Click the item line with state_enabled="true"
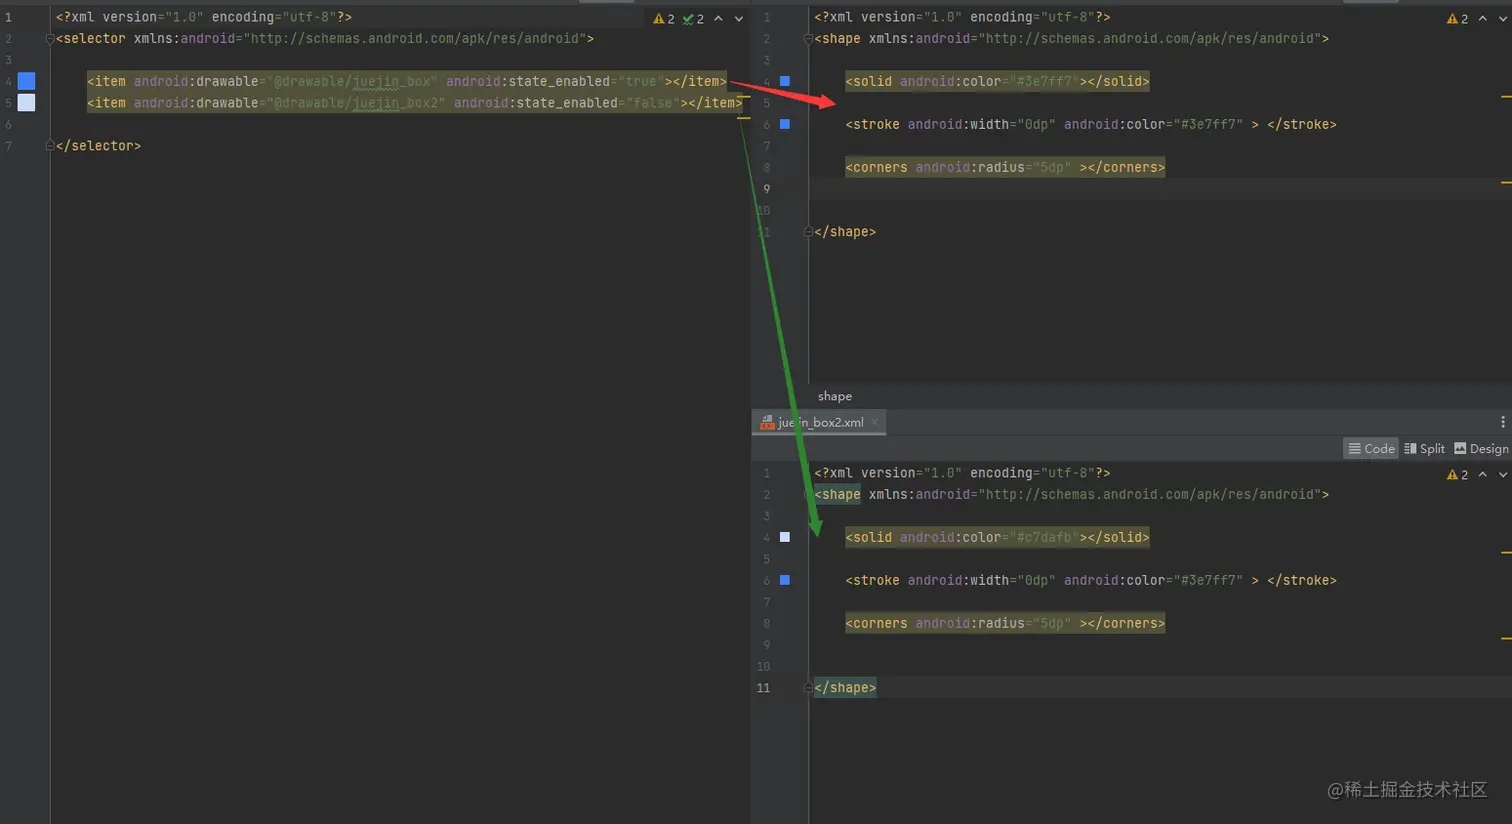 click(x=407, y=81)
